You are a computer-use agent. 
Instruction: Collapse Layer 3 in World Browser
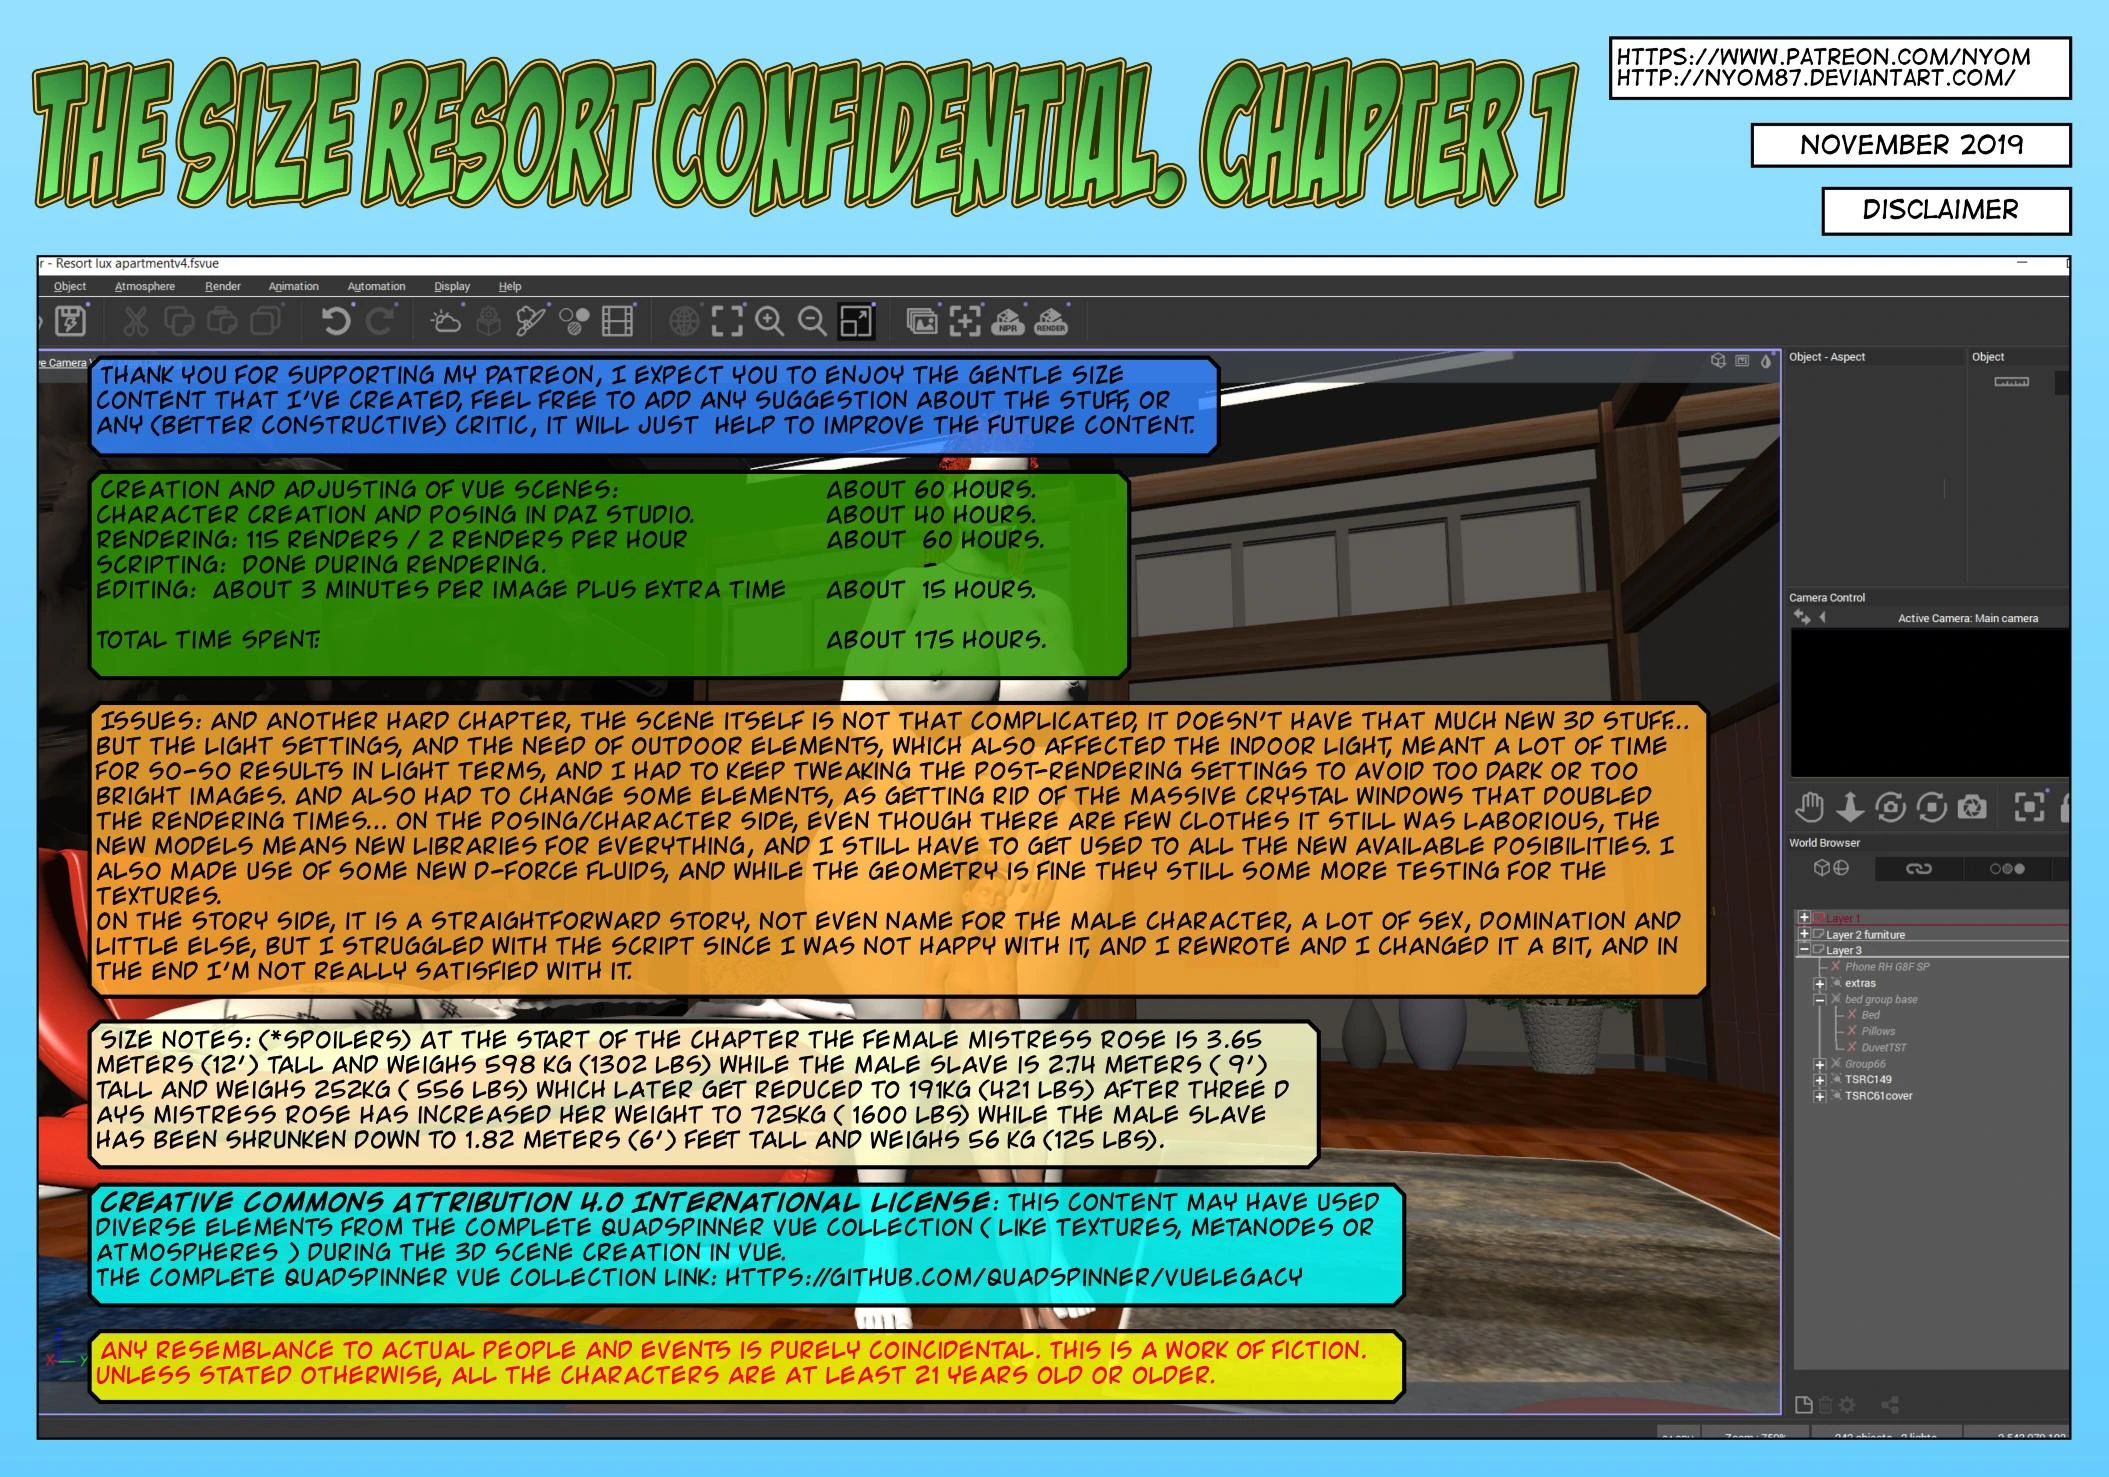(x=1804, y=951)
